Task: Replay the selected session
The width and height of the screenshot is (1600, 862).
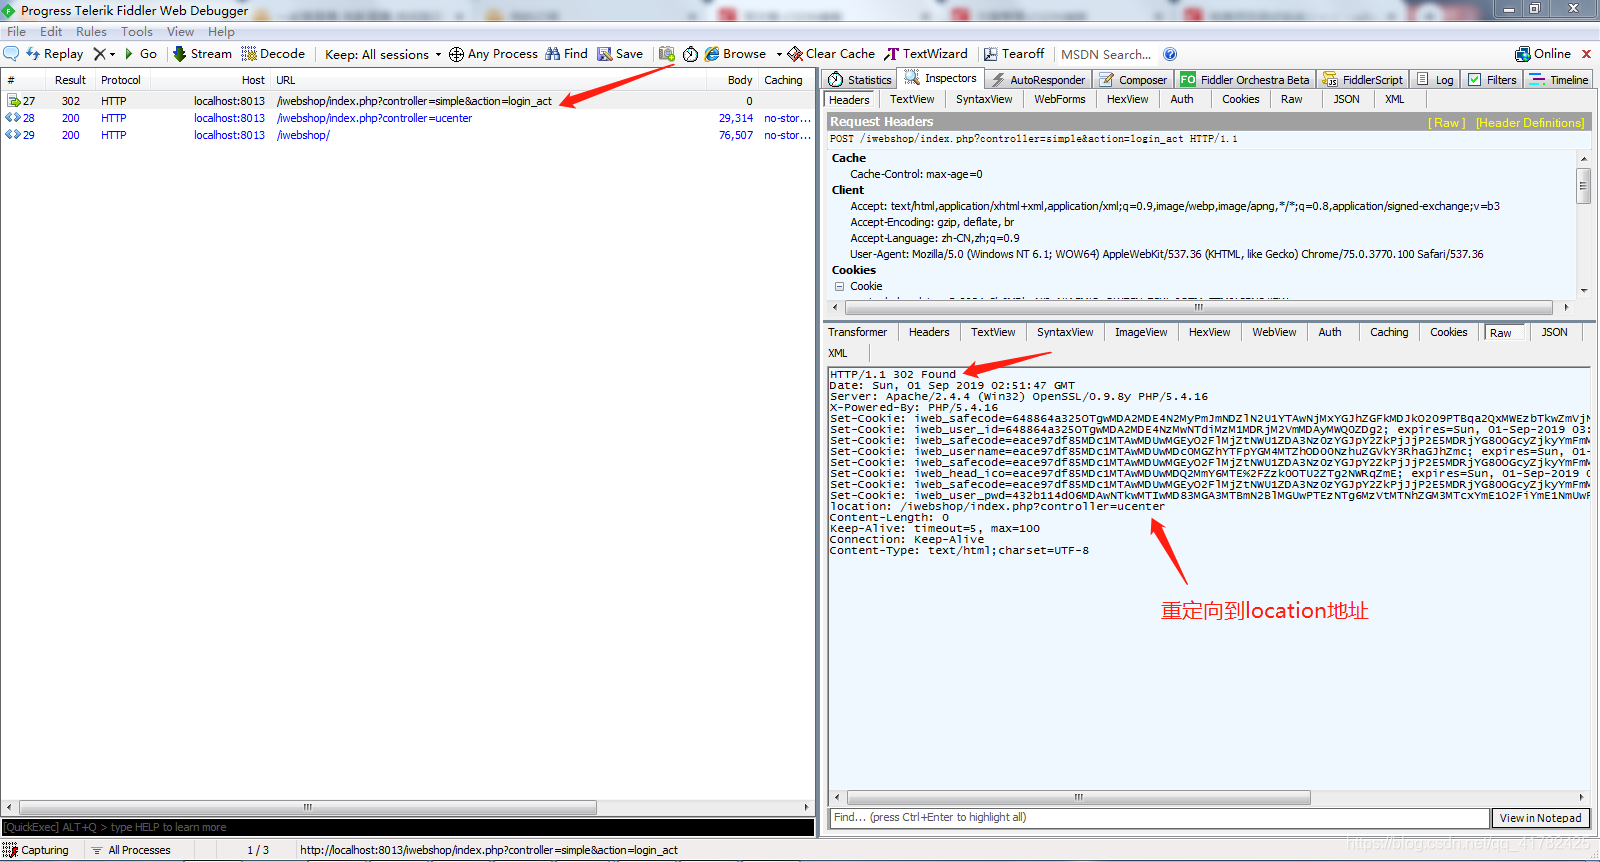Action: coord(54,54)
